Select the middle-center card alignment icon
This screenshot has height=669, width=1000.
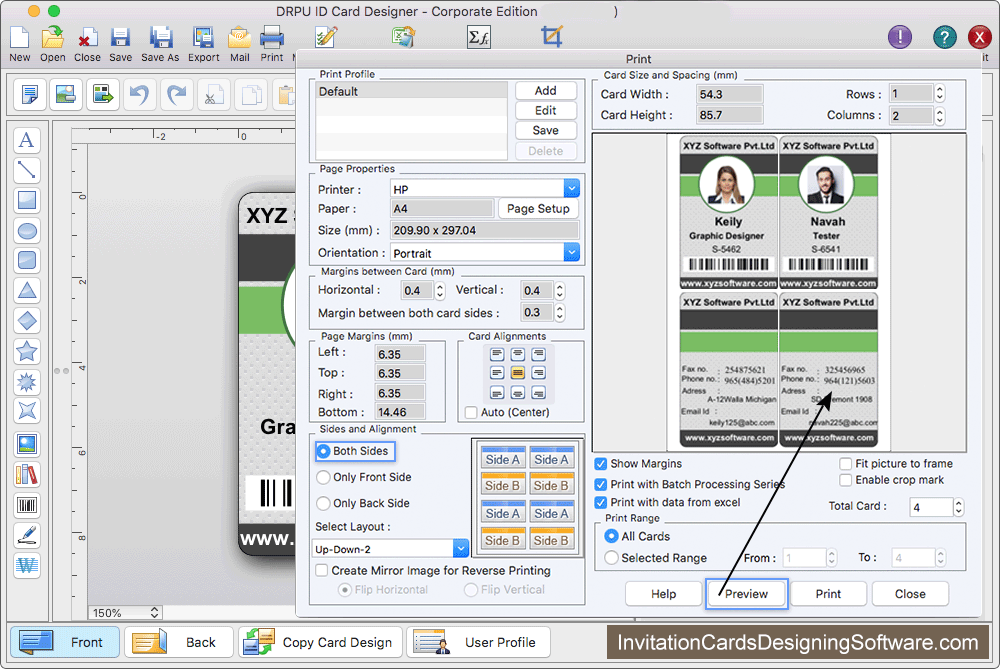coord(518,373)
